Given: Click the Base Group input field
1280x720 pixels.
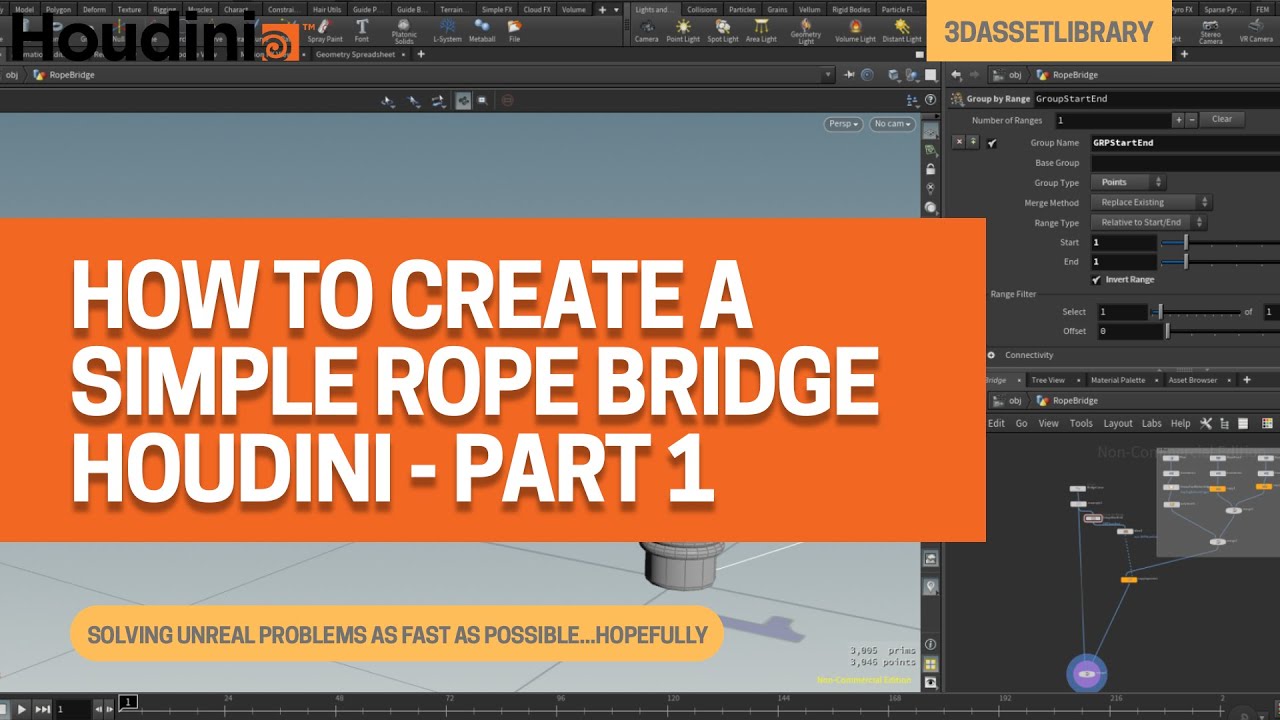Looking at the screenshot, I should pos(1185,162).
